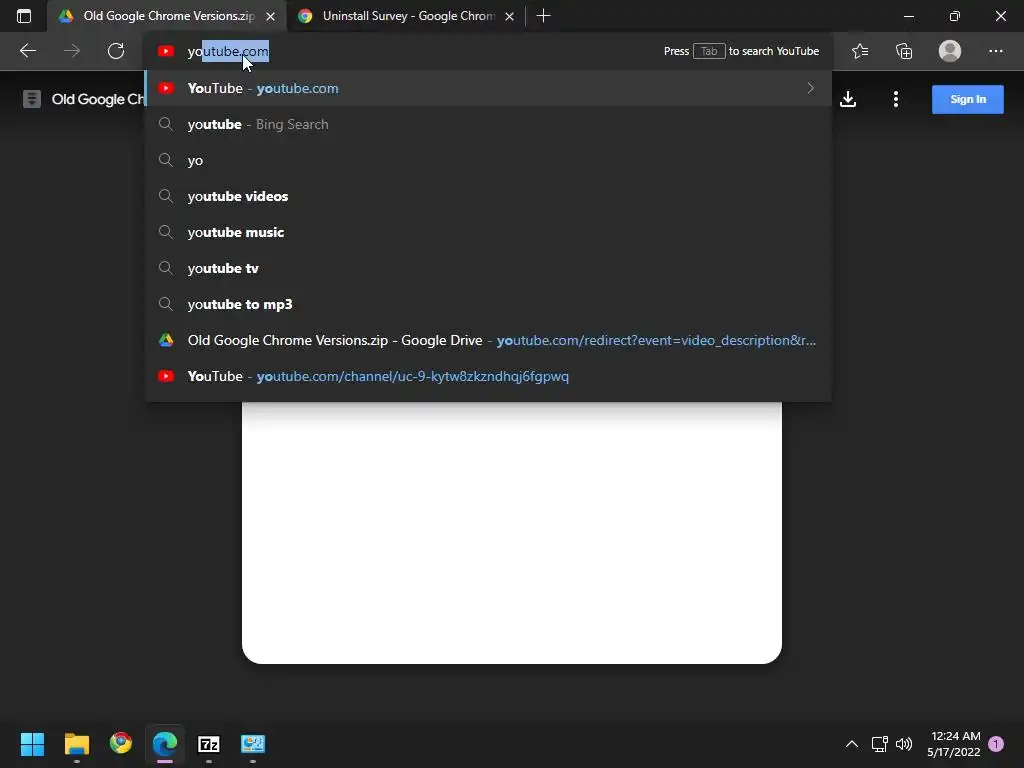Click YouTube favicon in address bar

click(x=166, y=51)
